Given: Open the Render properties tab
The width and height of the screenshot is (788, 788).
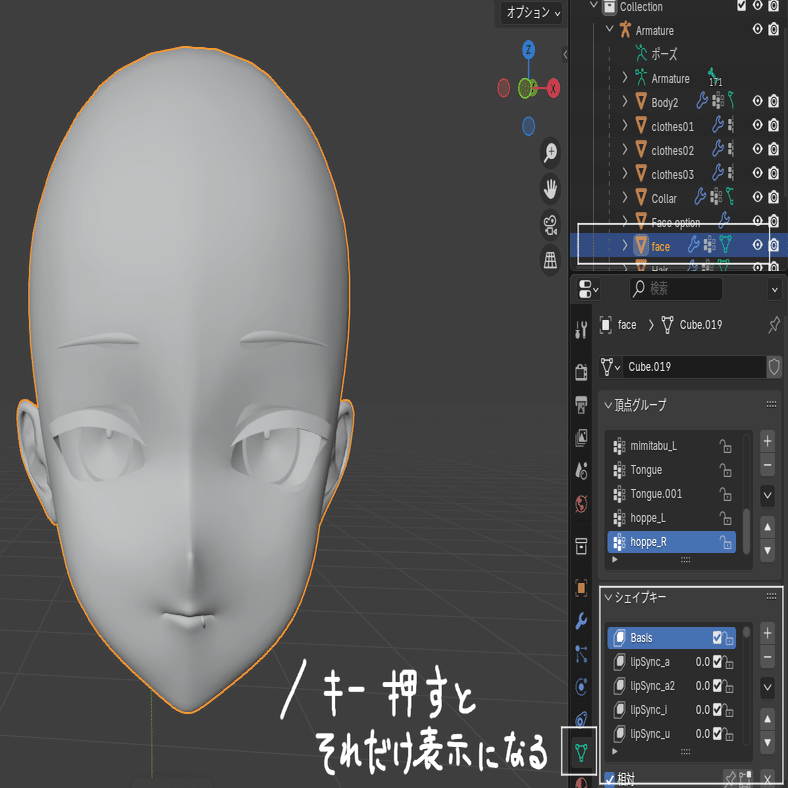Looking at the screenshot, I should (581, 372).
